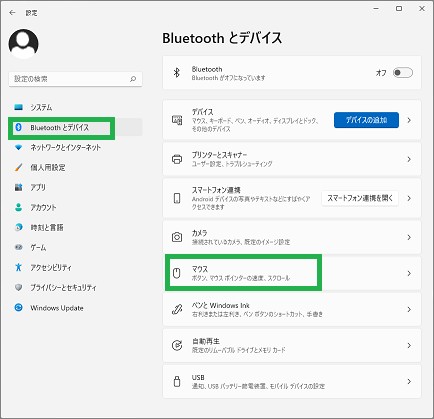Minimize the settings window
Image resolution: width=434 pixels, height=419 pixels.
[x=376, y=9]
